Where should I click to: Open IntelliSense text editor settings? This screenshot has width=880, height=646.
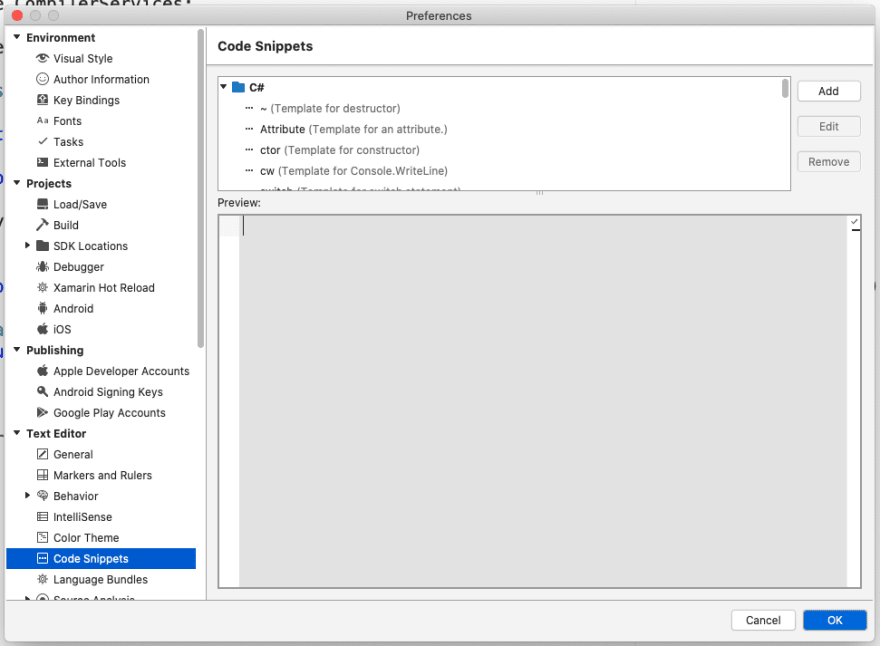pyautogui.click(x=82, y=516)
